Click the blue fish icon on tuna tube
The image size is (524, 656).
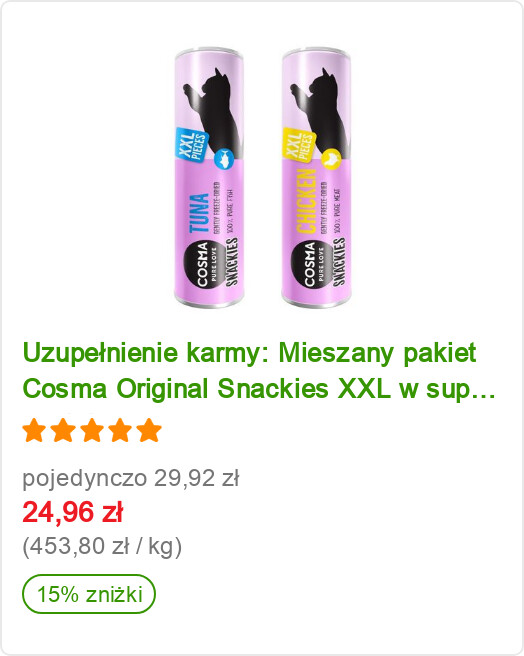tap(223, 158)
